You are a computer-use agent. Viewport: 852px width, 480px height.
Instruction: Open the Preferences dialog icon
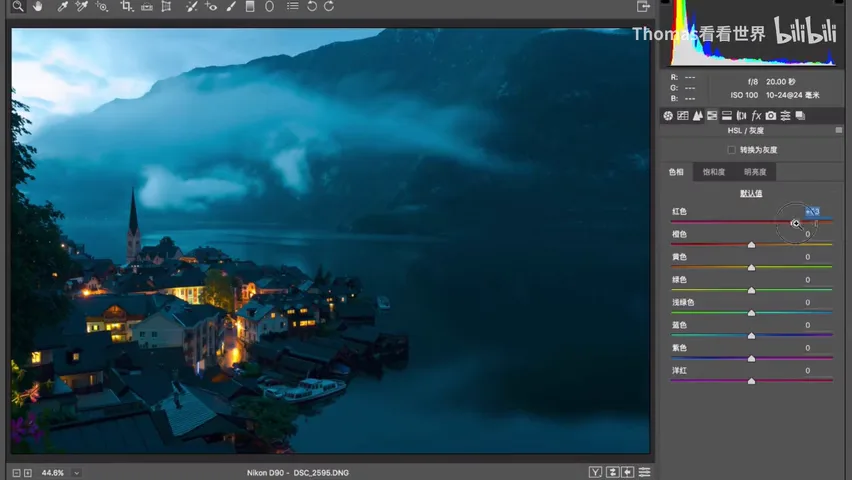point(292,7)
